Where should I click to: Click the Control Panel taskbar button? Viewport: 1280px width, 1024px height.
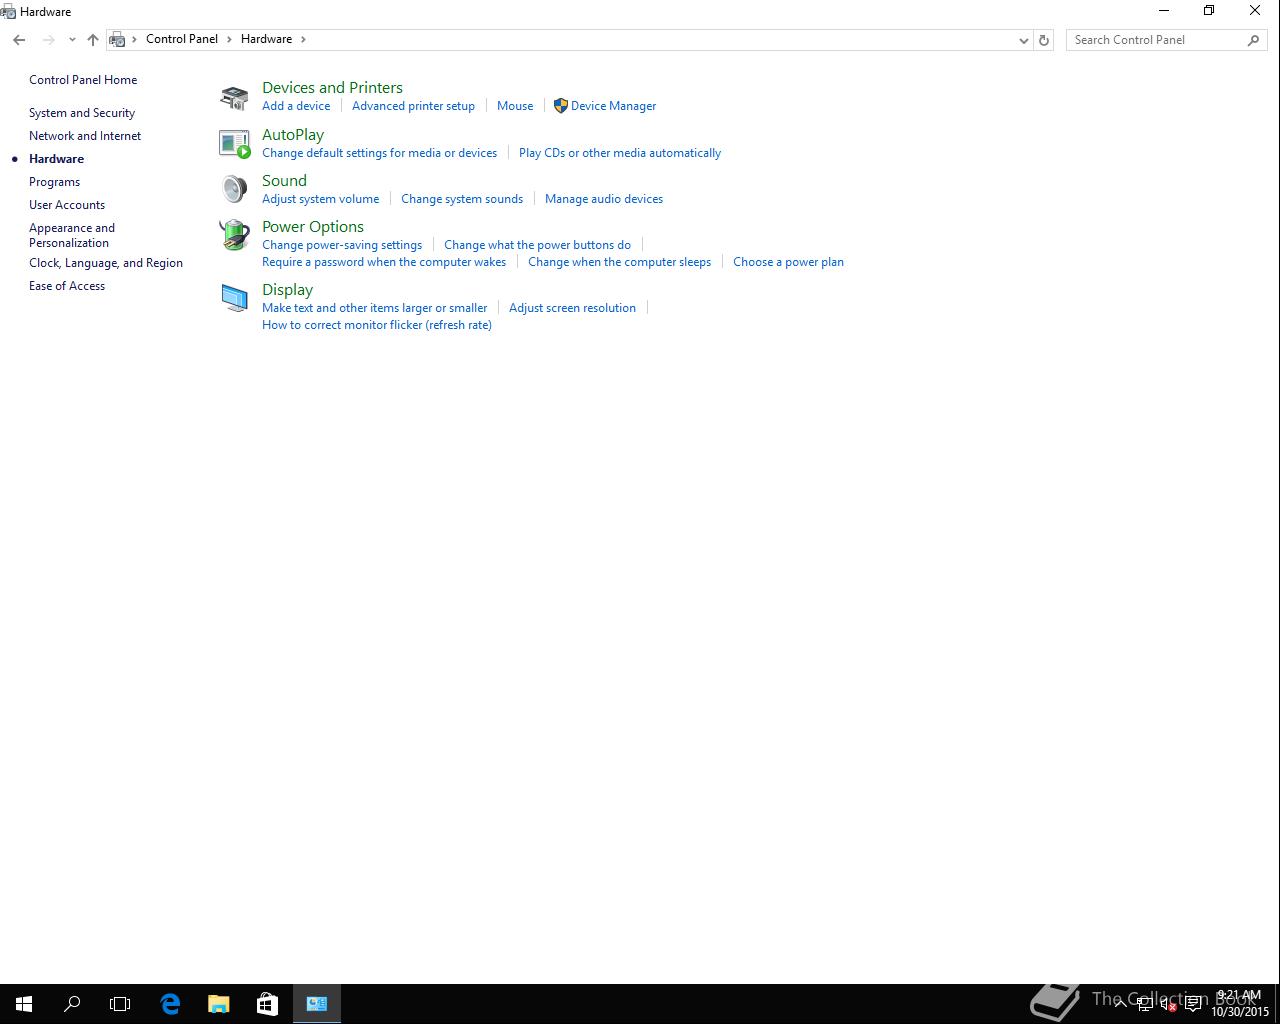(x=317, y=1004)
